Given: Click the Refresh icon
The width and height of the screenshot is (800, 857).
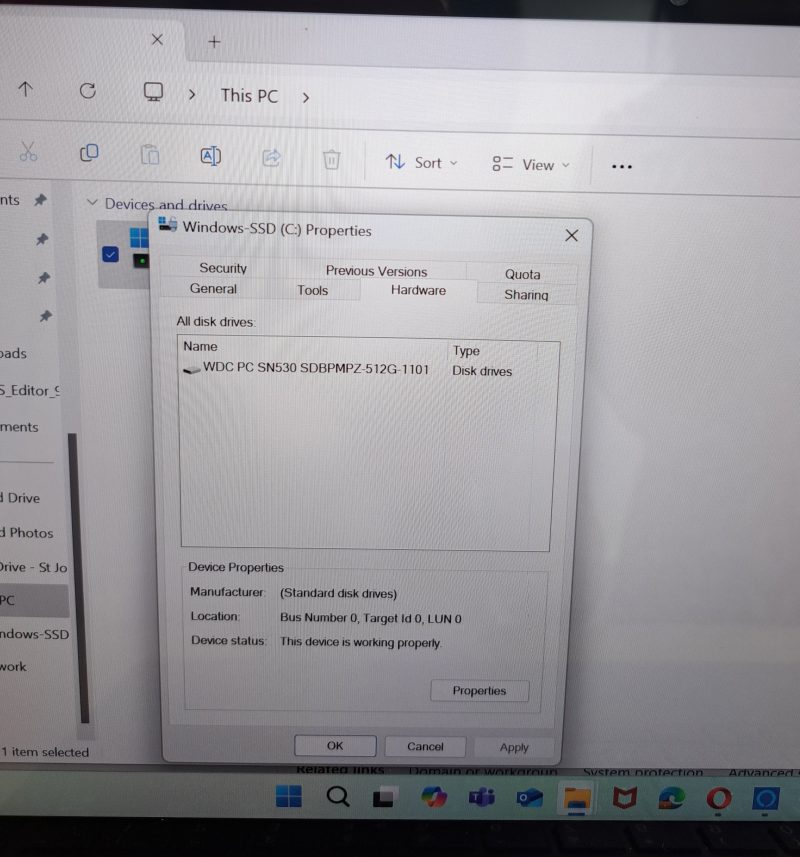Looking at the screenshot, I should click(87, 91).
